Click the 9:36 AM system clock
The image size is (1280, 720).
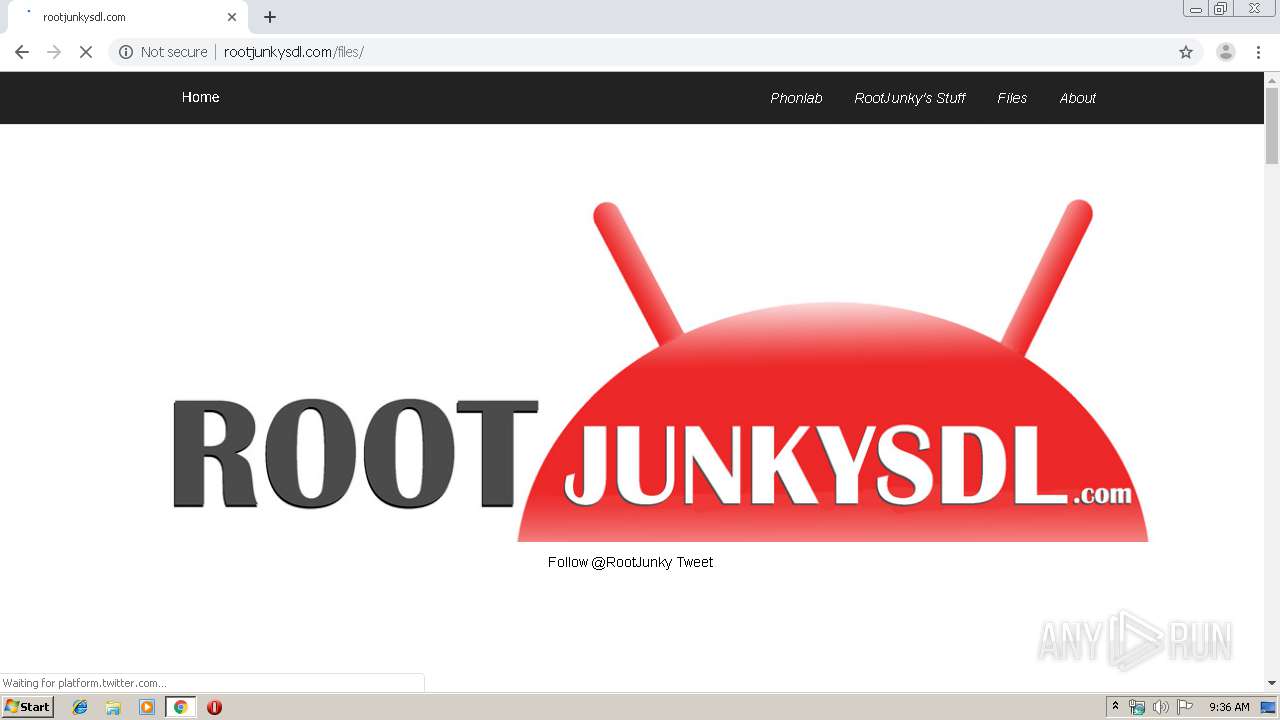click(x=1229, y=707)
